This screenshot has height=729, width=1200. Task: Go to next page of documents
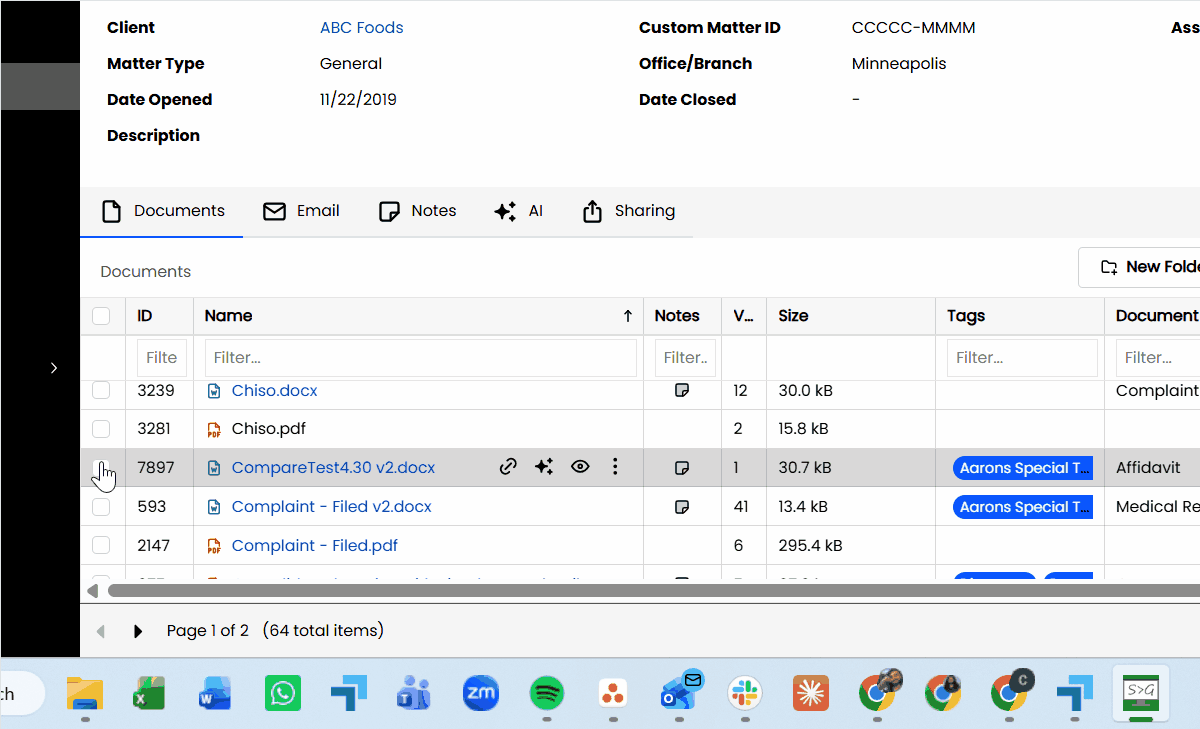point(138,631)
